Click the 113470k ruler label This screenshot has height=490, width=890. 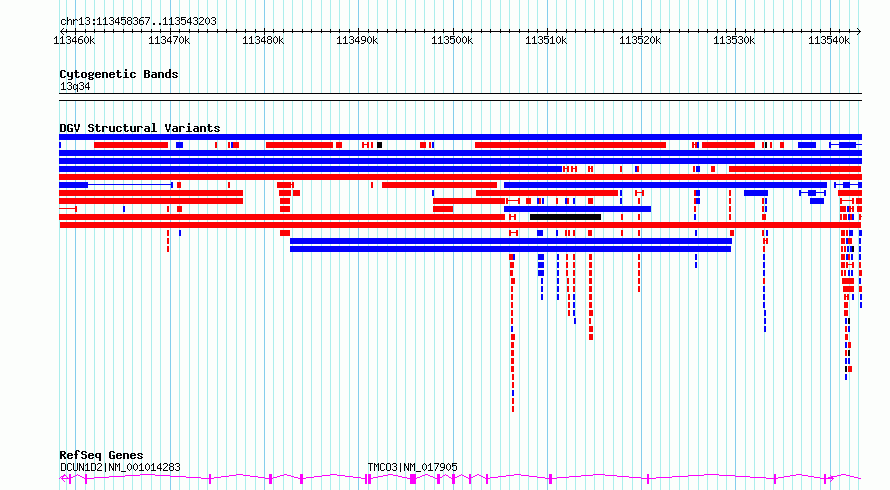tap(169, 40)
